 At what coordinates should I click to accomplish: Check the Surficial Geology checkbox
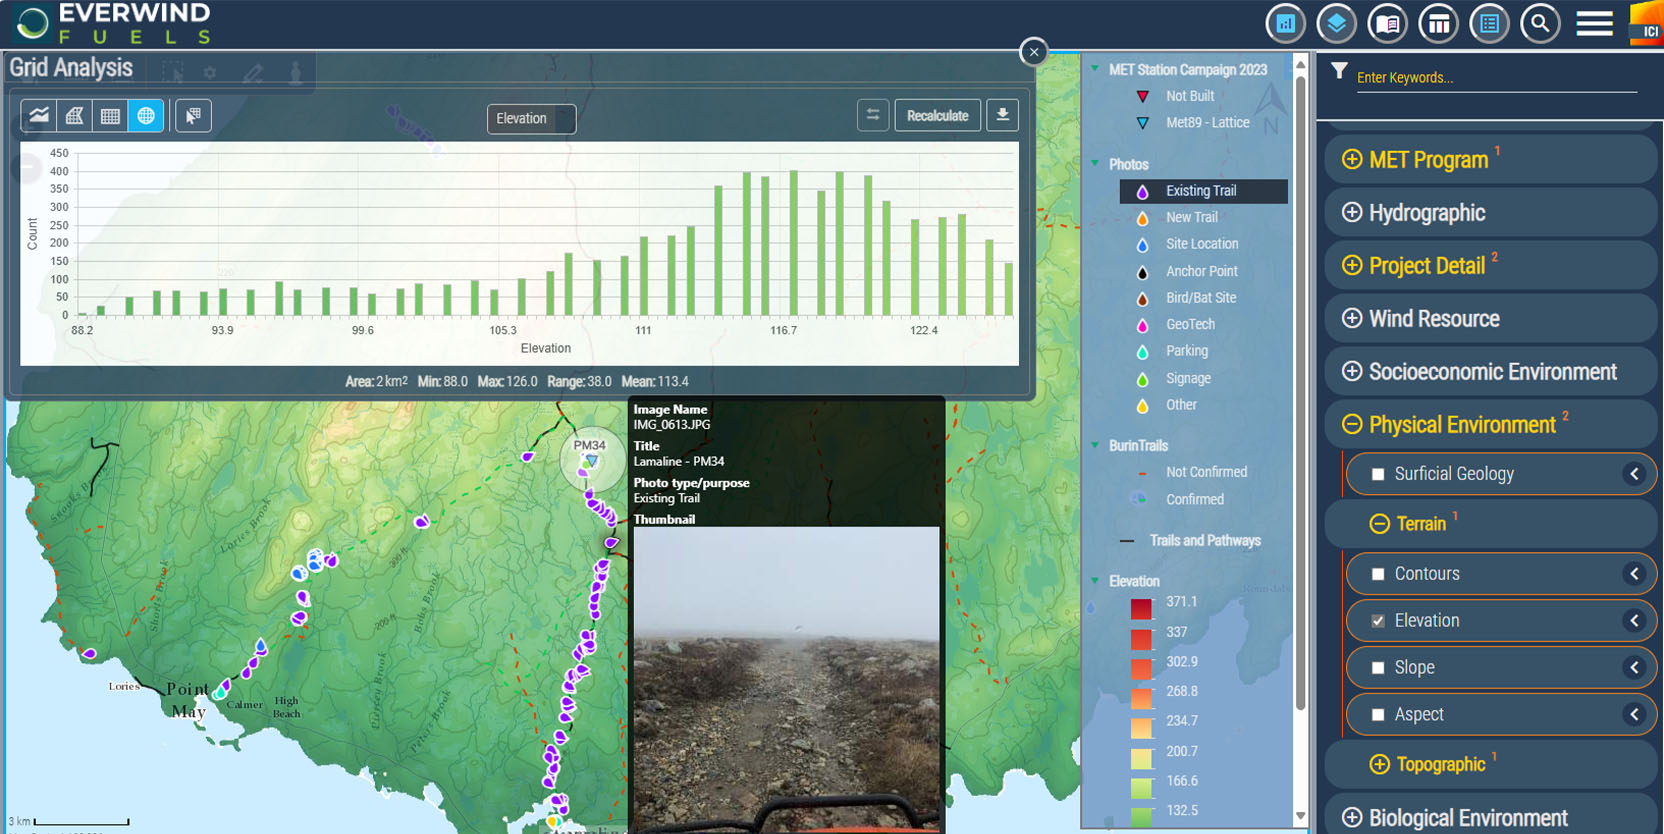1378,474
